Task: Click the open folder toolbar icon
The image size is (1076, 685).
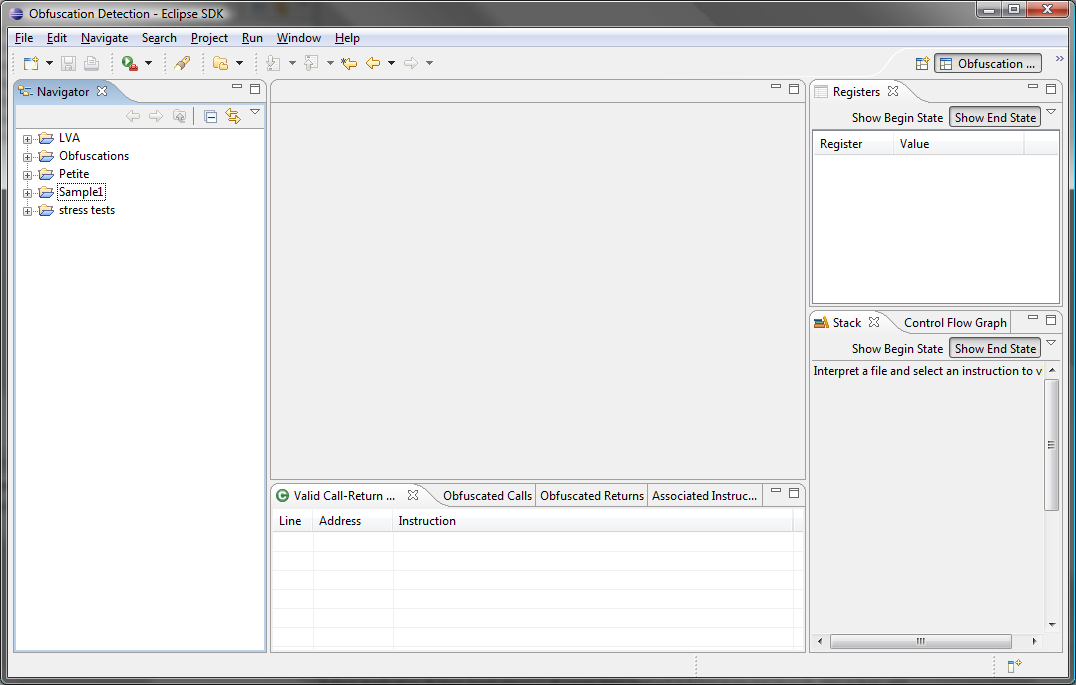Action: [x=220, y=63]
